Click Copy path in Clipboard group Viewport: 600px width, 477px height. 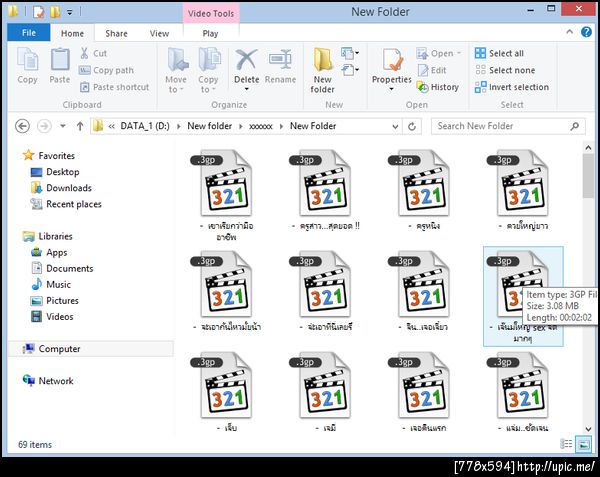(106, 70)
